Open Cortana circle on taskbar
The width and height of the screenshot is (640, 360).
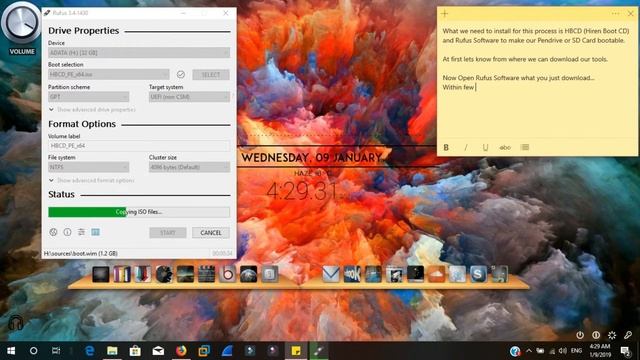pos(33,351)
